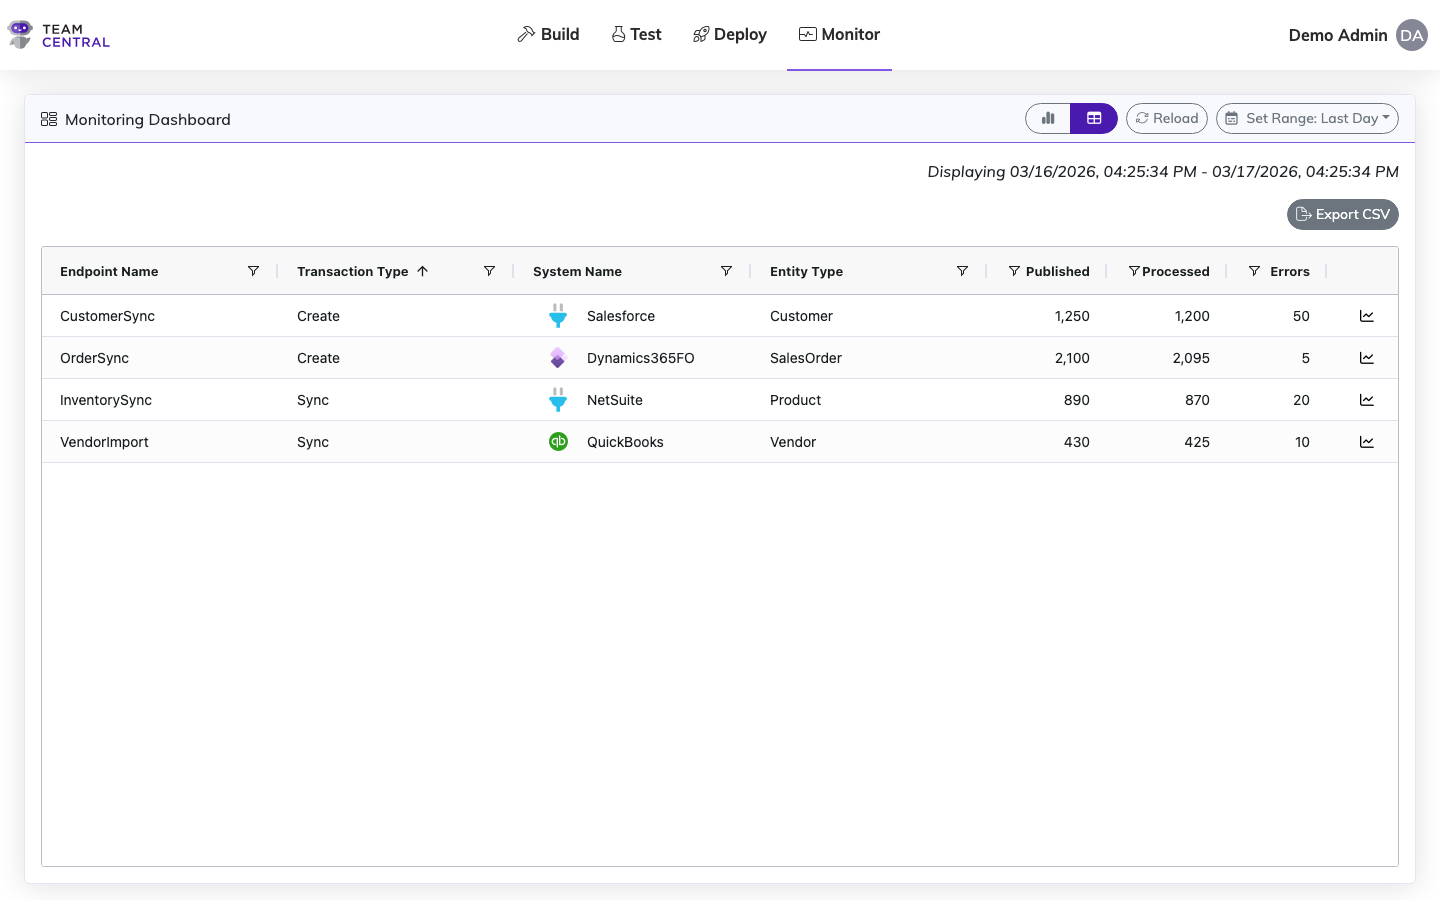Click the Transaction Type sort arrow

[422, 270]
